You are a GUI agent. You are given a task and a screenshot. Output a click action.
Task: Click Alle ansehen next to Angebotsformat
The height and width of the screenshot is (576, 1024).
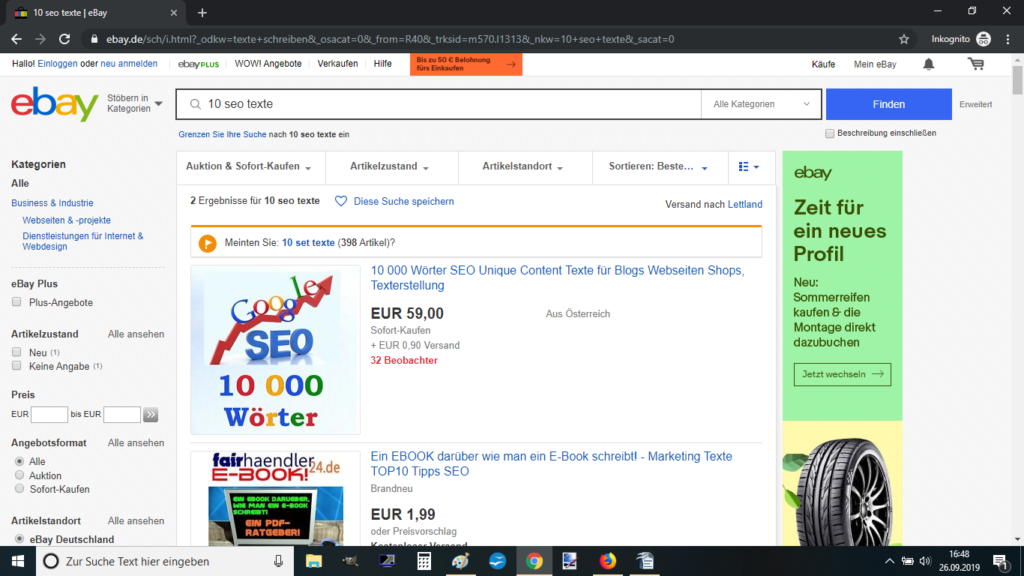coord(136,443)
